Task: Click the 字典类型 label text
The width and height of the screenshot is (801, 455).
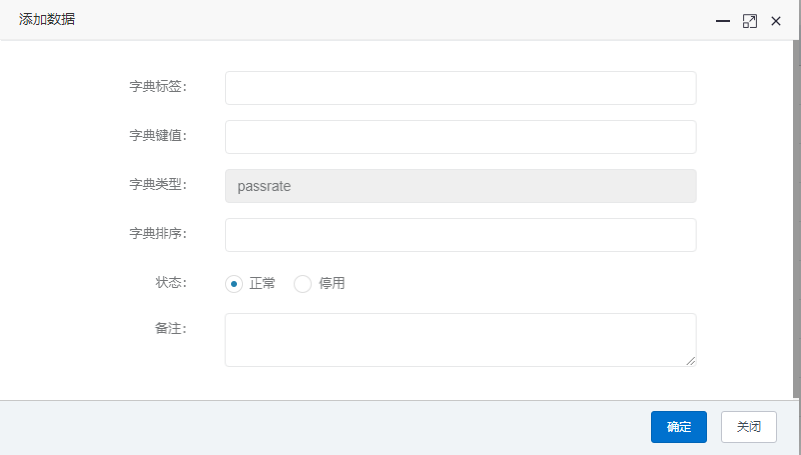Action: (158, 184)
